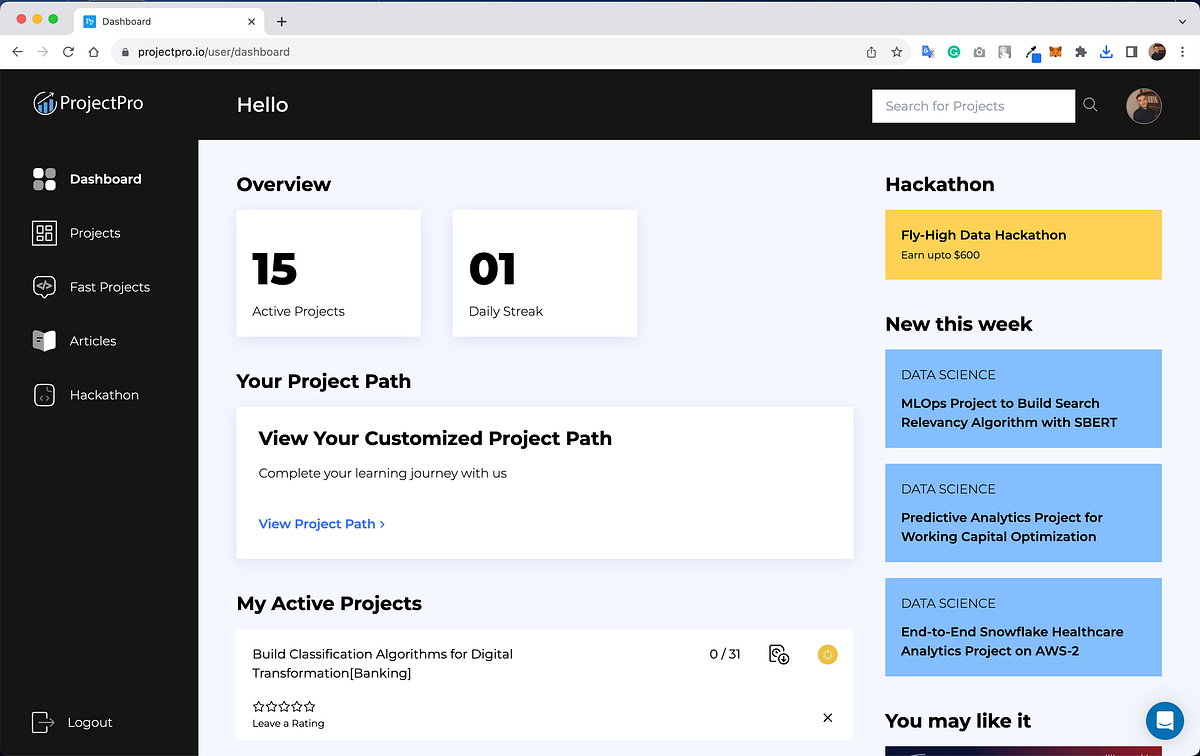The width and height of the screenshot is (1200, 756).
Task: Select Dashboard in the sidebar
Action: click(106, 179)
